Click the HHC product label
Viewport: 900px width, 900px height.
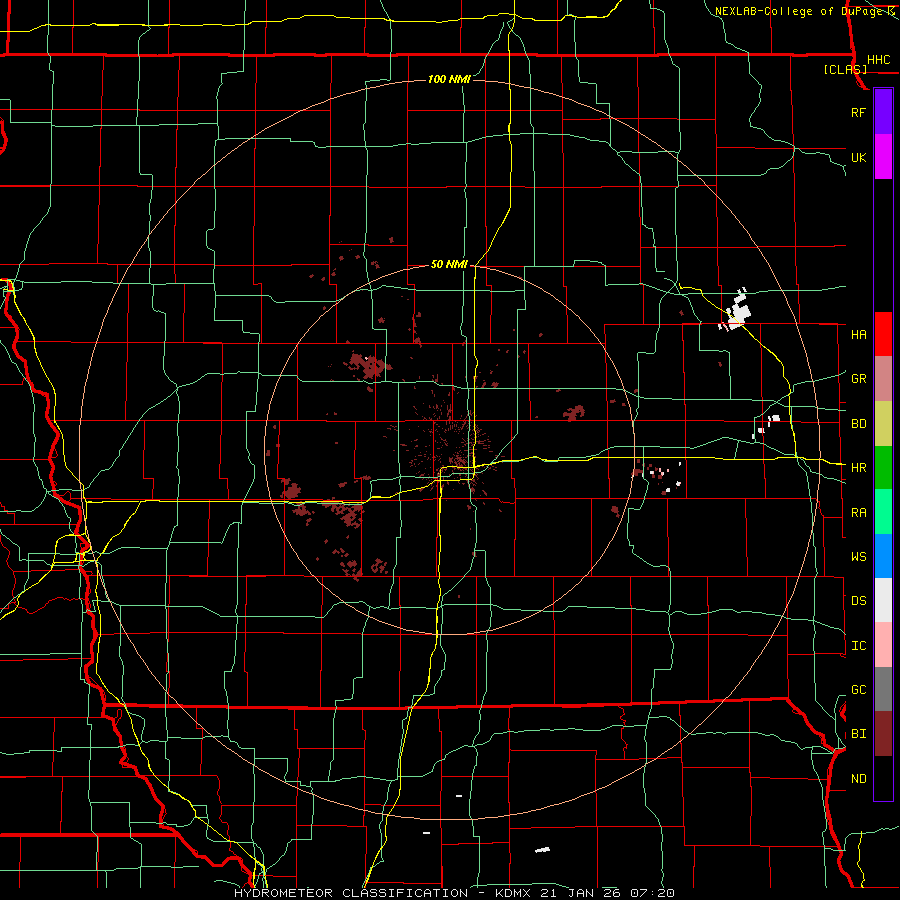tap(878, 60)
